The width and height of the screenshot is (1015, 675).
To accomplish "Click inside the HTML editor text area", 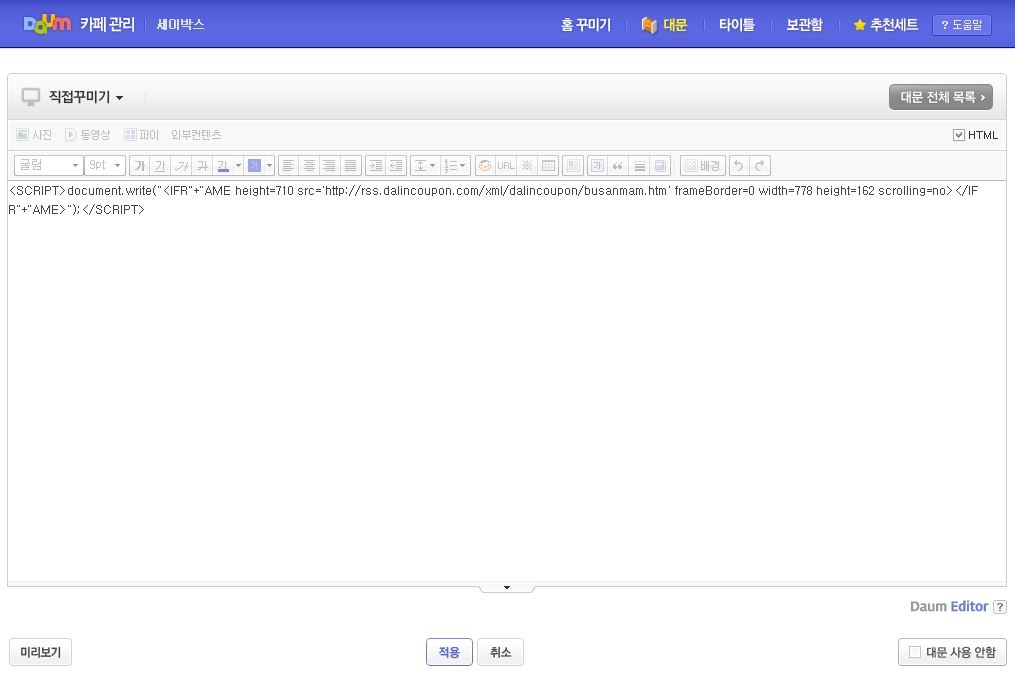I will tap(507, 382).
